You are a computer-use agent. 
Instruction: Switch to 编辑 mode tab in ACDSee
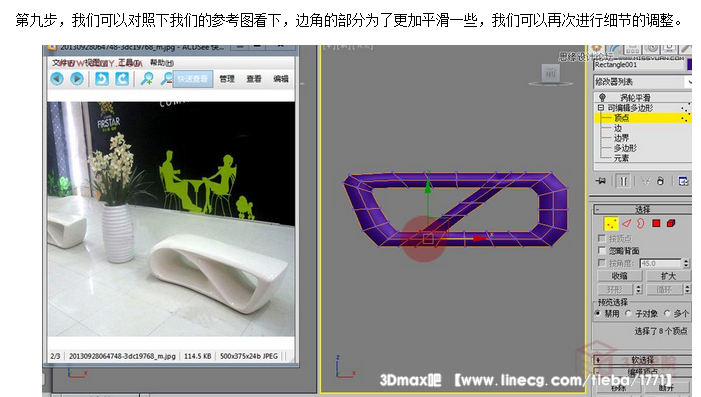(x=281, y=79)
